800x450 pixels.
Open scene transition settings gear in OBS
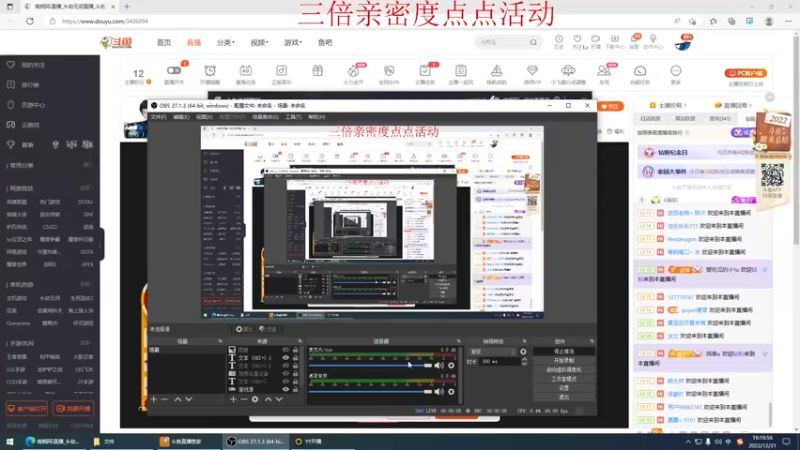(523, 352)
